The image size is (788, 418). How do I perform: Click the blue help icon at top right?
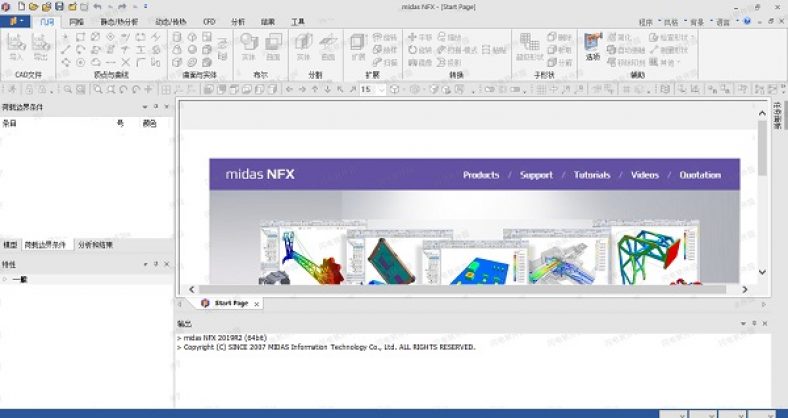[747, 22]
